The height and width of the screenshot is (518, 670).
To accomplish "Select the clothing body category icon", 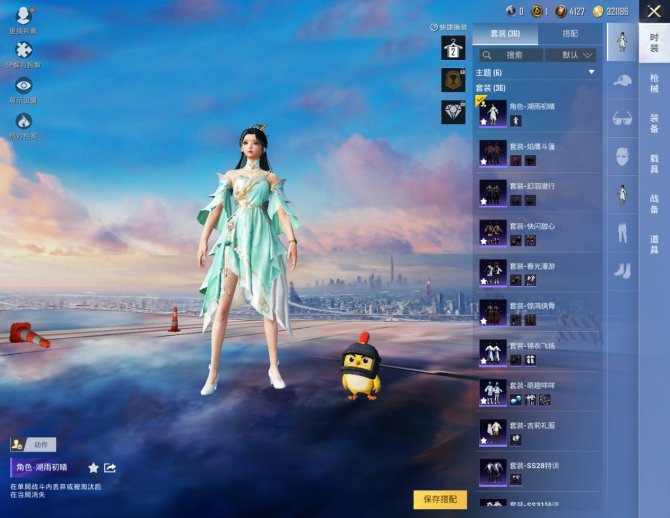I will click(622, 195).
